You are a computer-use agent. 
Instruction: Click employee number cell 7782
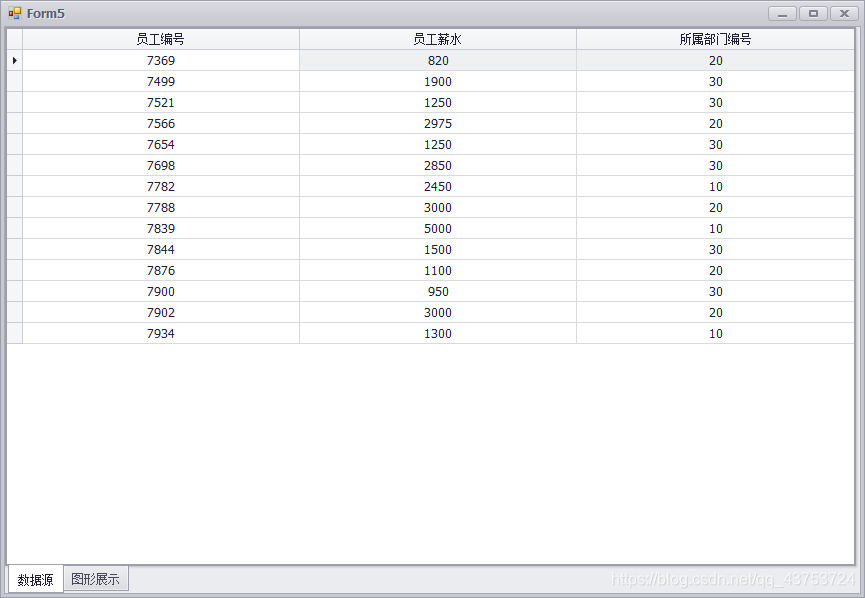[x=161, y=186]
